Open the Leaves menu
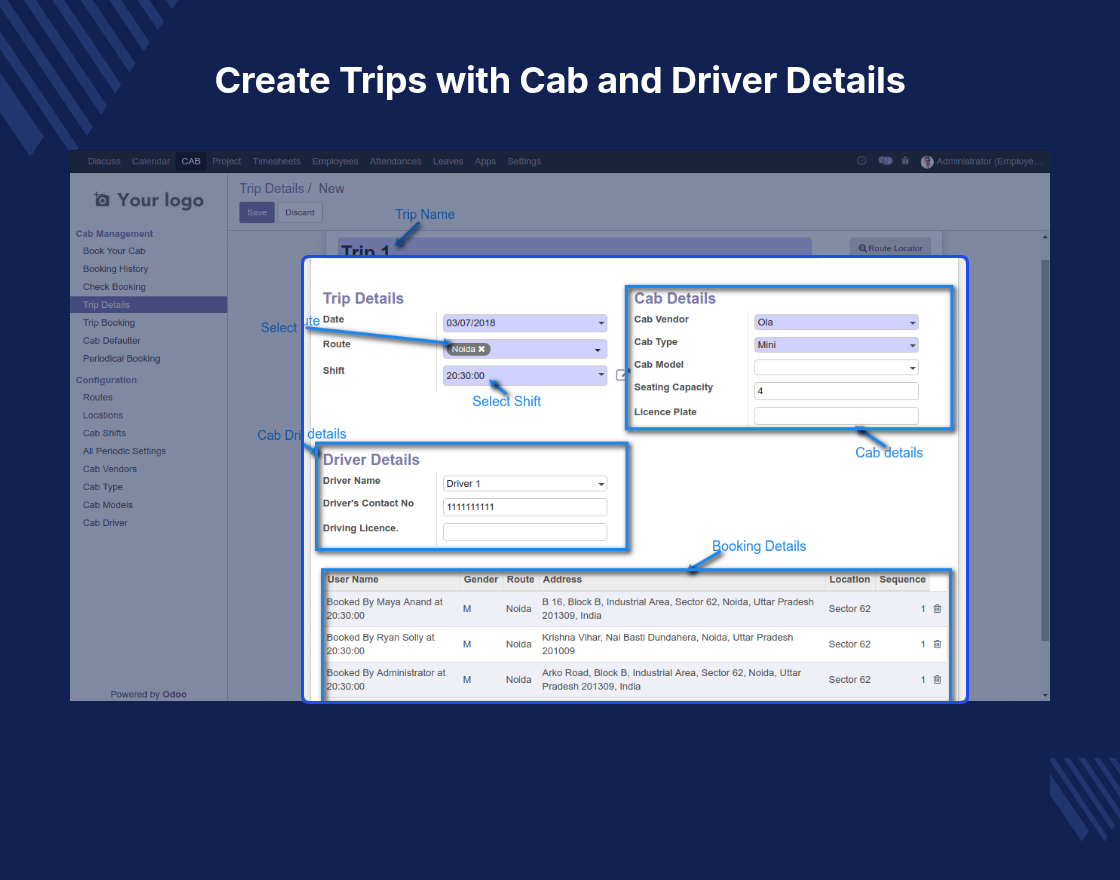The height and width of the screenshot is (880, 1120). (448, 161)
